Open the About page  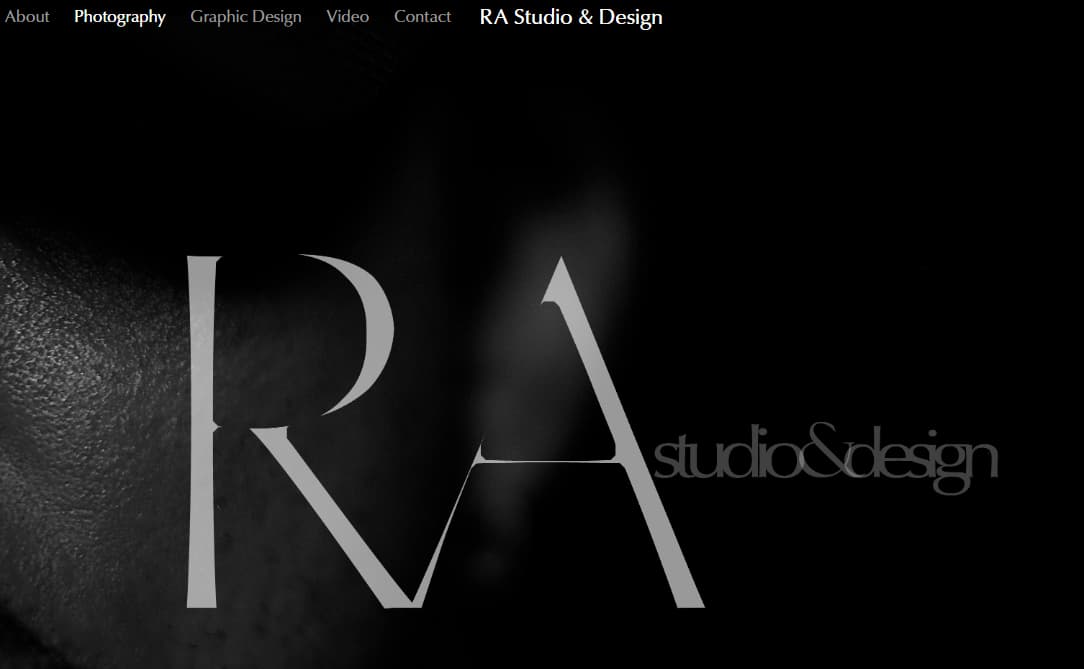tap(27, 17)
